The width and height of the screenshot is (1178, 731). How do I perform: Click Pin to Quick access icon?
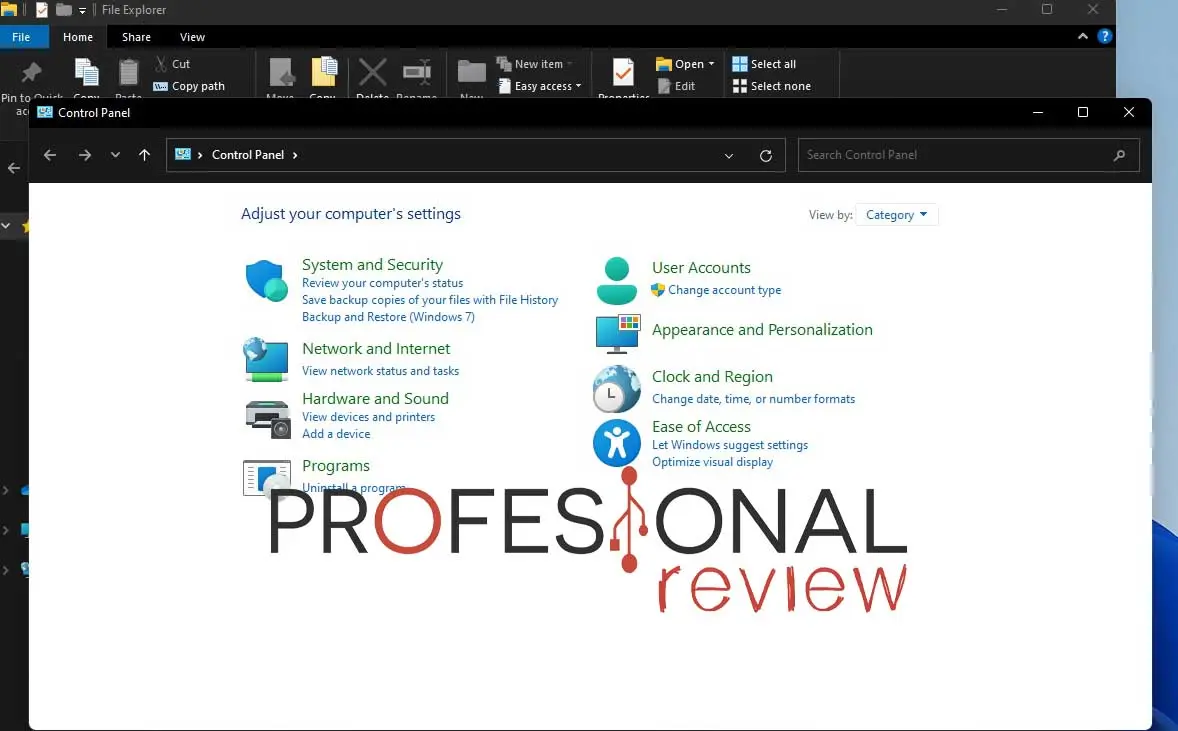[x=31, y=73]
